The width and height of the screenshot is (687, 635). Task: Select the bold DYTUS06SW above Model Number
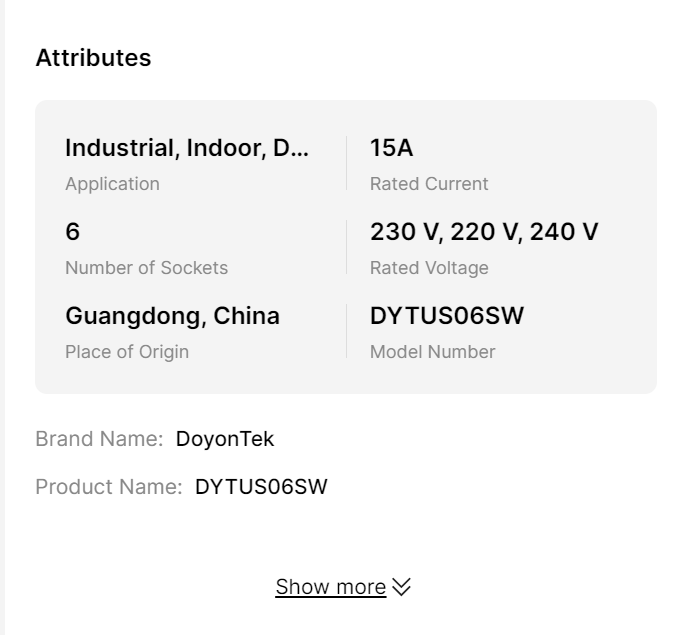tap(447, 316)
